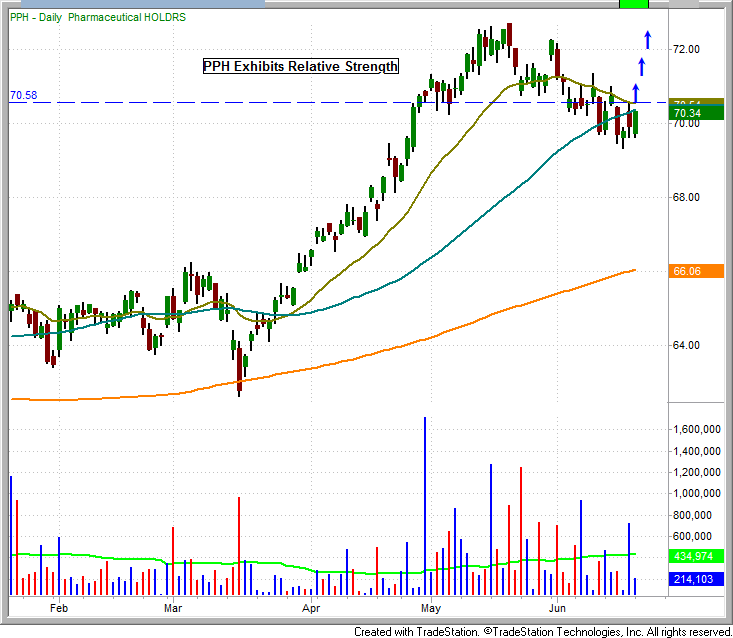
Task: Click the May date axis label
Action: 431,608
